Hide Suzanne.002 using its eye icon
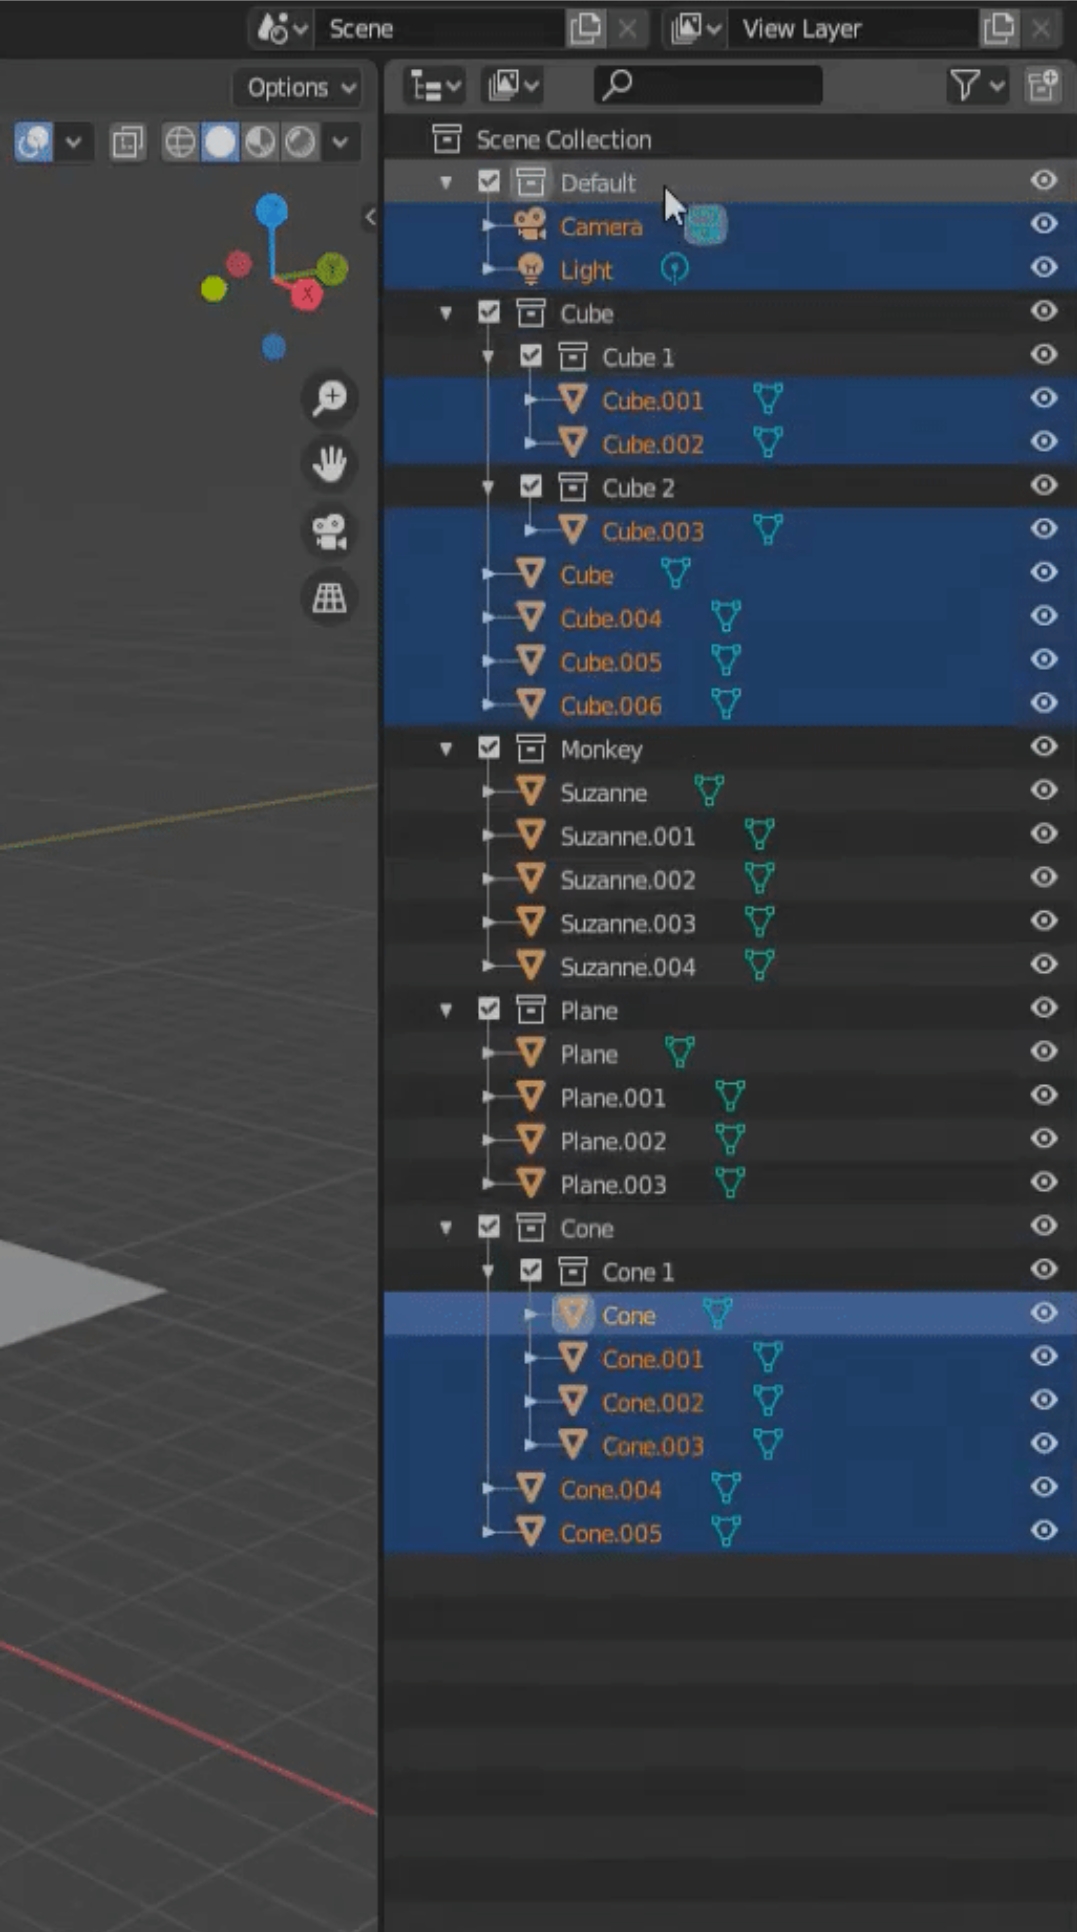The width and height of the screenshot is (1077, 1932). point(1044,877)
